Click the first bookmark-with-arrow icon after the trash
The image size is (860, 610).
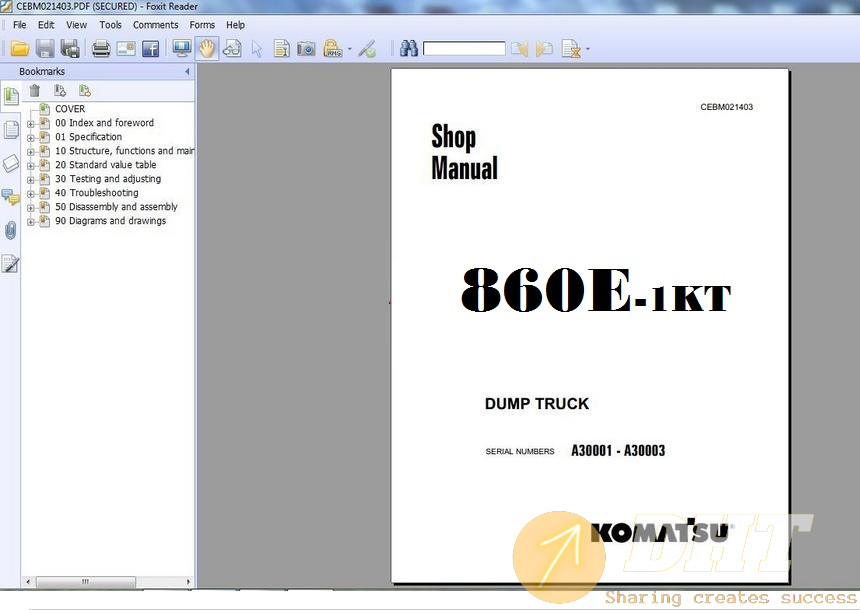60,91
